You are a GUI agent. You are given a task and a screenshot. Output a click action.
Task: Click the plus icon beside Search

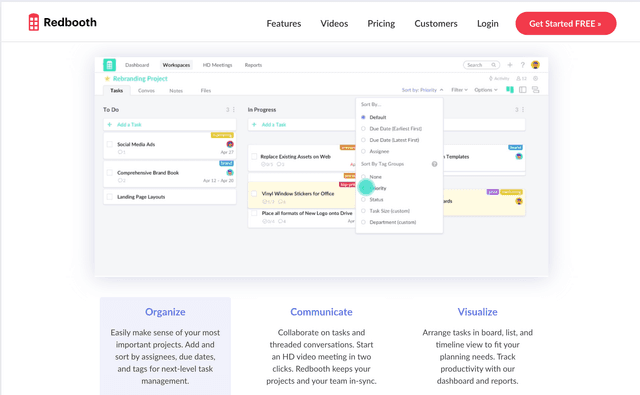coord(510,65)
